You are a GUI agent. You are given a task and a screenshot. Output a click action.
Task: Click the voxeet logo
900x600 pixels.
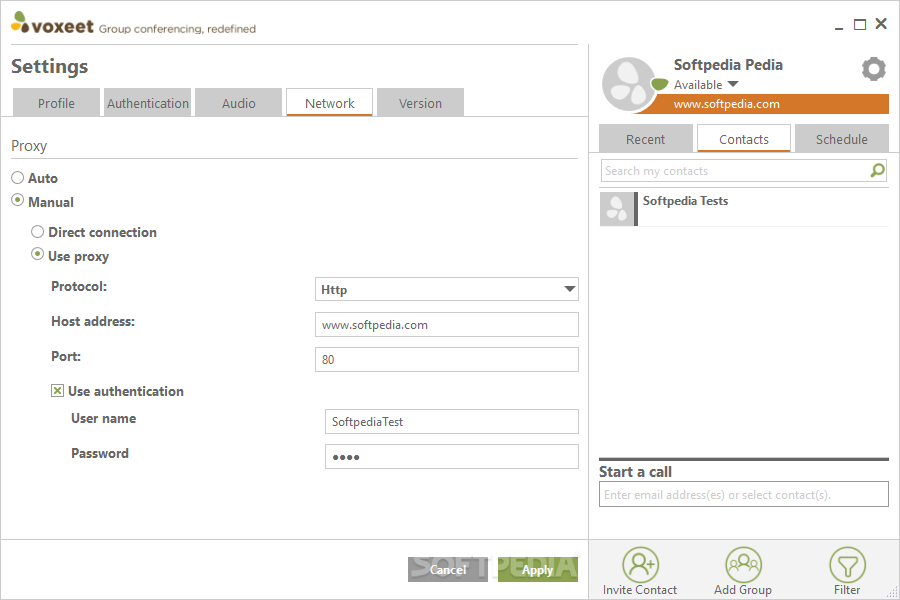52,23
